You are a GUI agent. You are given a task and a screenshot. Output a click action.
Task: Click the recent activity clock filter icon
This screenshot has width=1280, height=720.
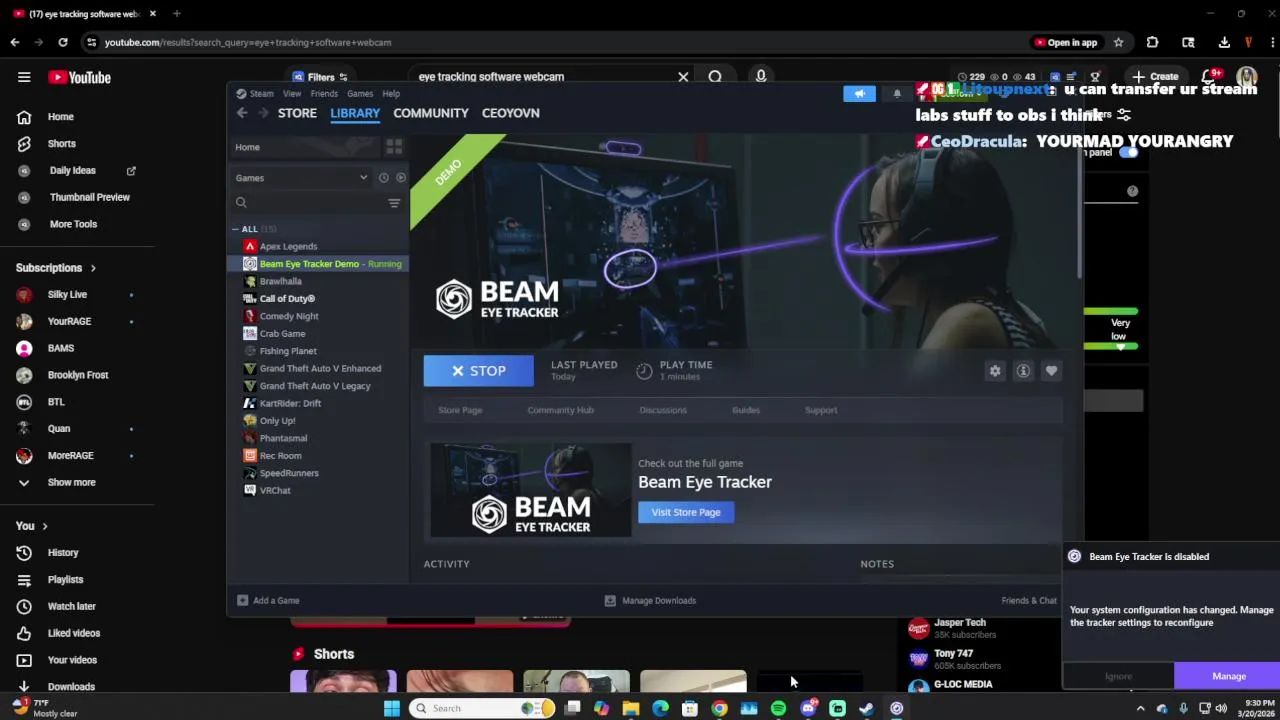[x=383, y=178]
